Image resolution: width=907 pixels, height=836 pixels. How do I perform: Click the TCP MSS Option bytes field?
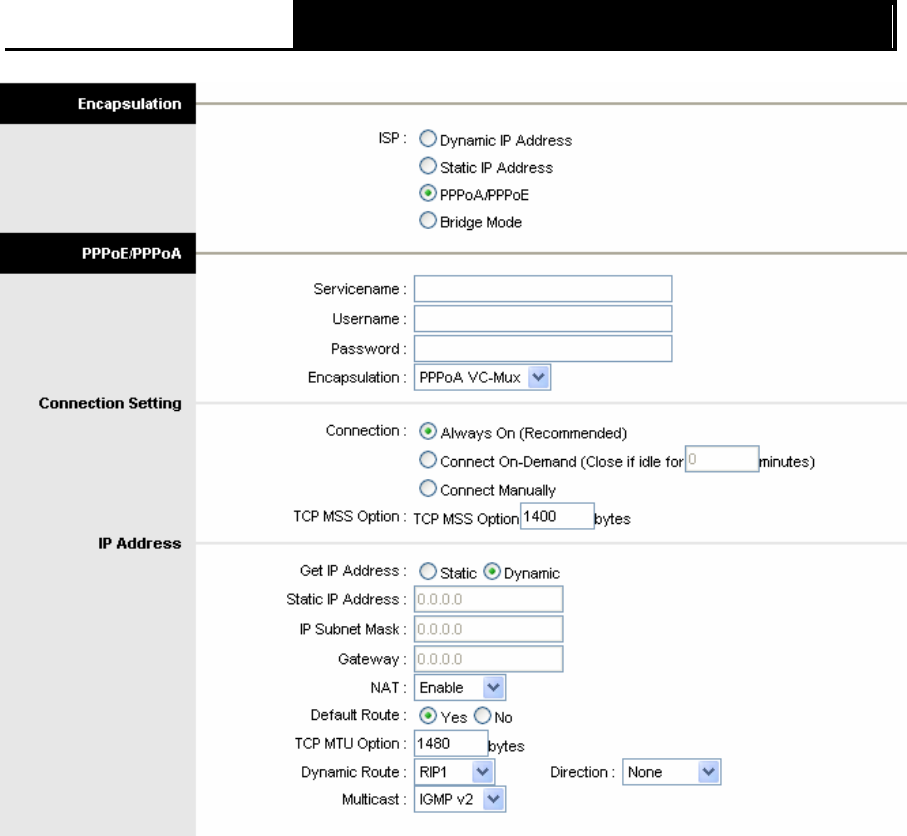coord(557,516)
